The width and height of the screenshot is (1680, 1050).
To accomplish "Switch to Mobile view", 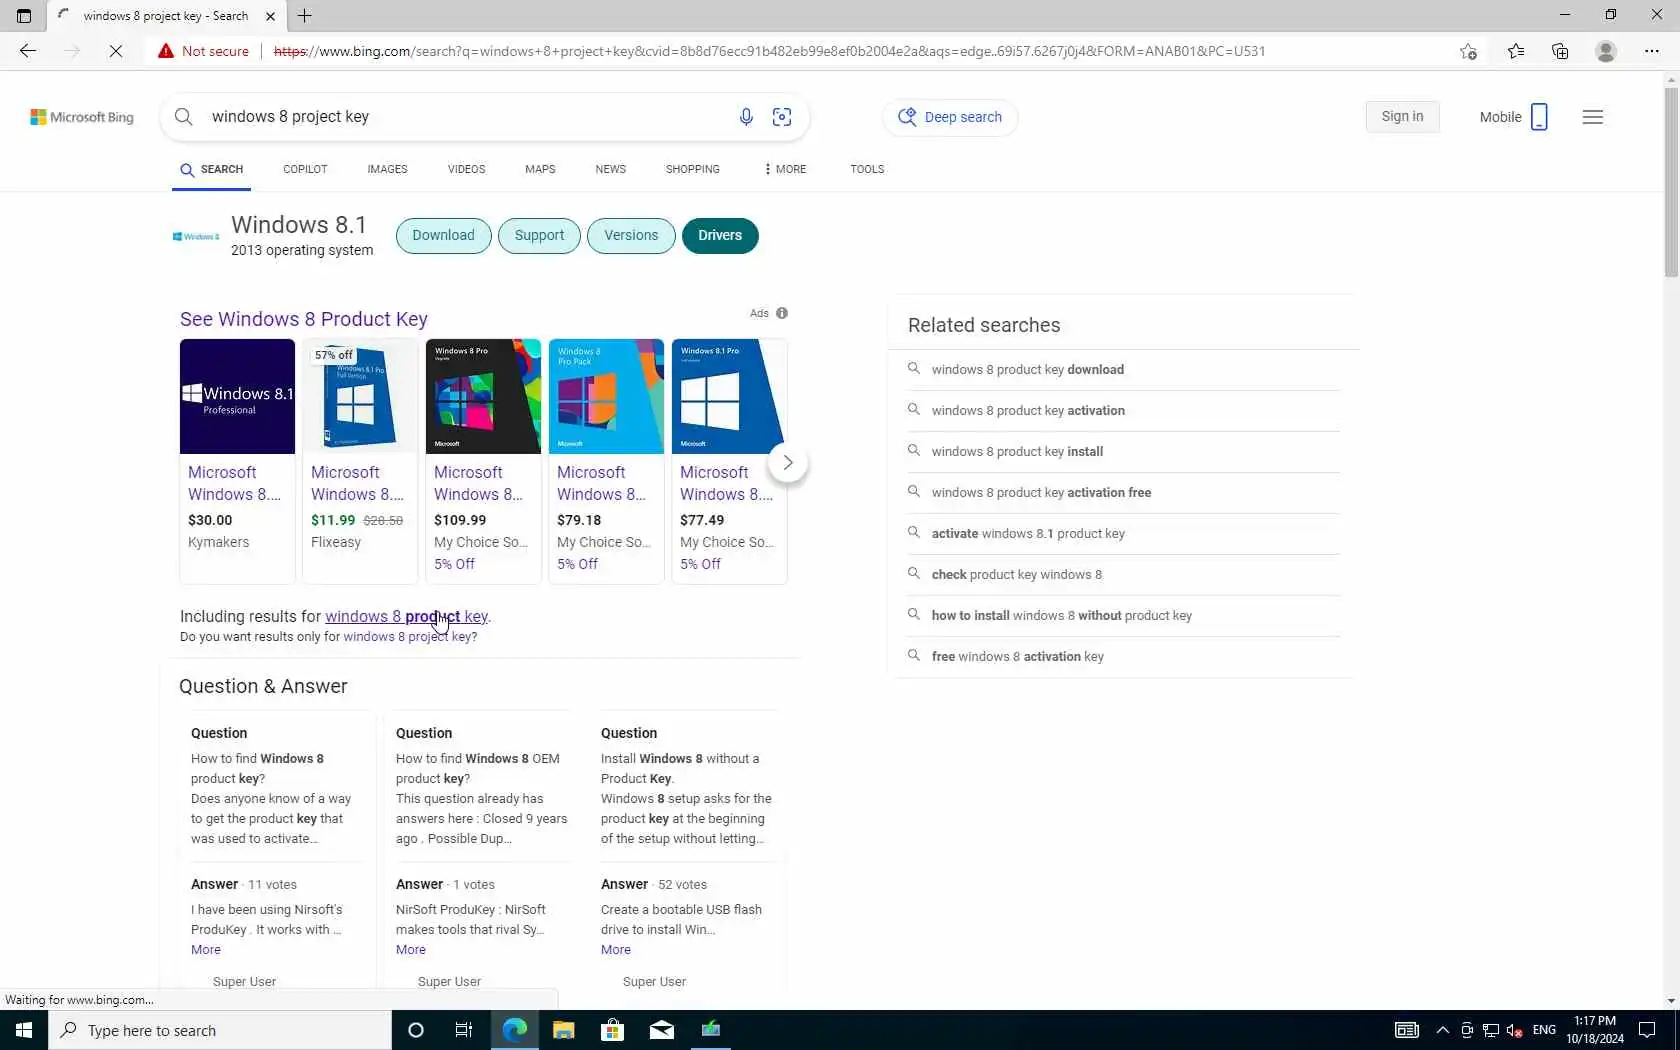I will (1514, 117).
